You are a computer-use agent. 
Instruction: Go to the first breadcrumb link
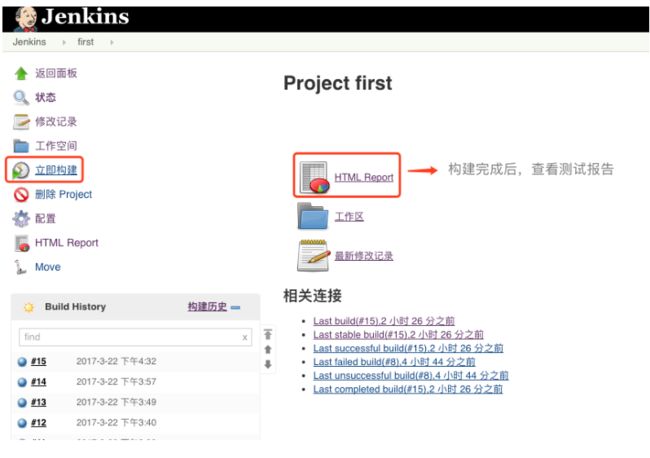point(85,42)
